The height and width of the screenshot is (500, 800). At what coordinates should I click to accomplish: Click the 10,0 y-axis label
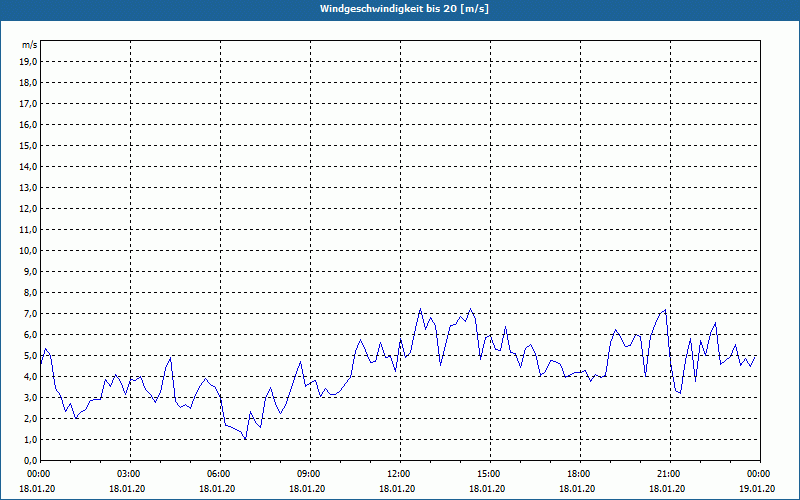28,251
